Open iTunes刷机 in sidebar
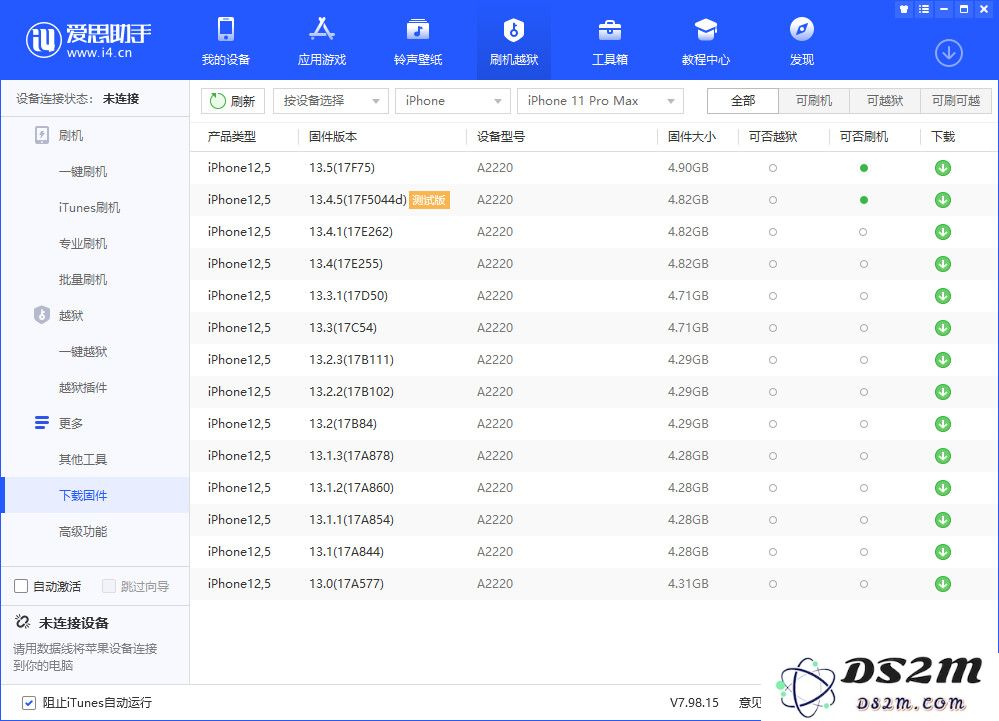 pos(89,208)
